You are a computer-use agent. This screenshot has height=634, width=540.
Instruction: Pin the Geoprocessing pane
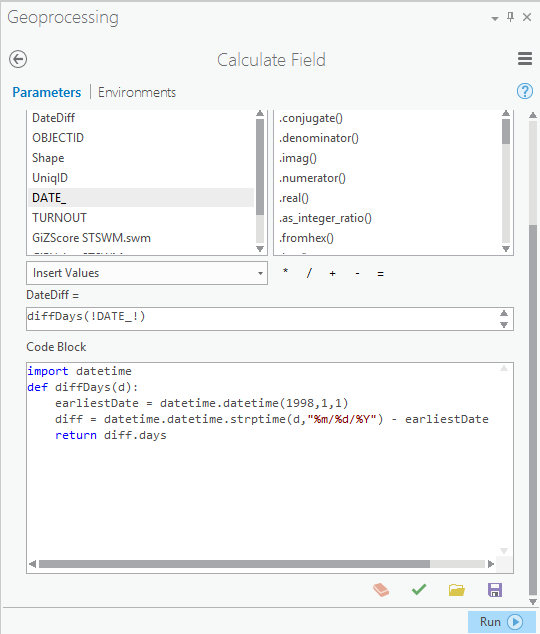(510, 17)
